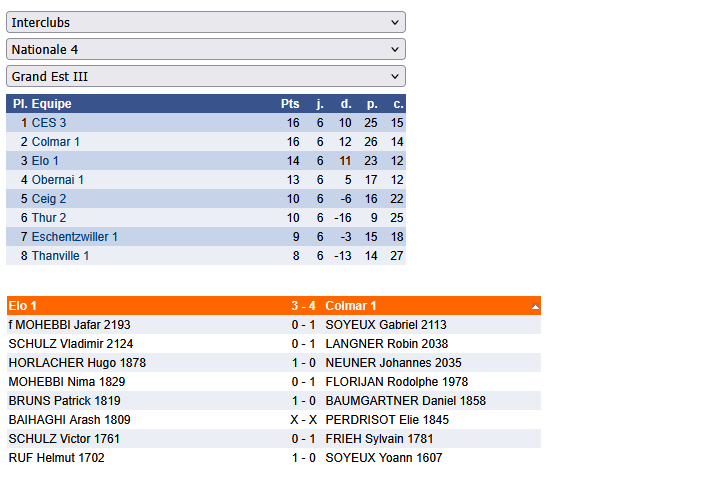702x504 pixels.
Task: Open the Obernai 1 team link
Action: tap(58, 180)
